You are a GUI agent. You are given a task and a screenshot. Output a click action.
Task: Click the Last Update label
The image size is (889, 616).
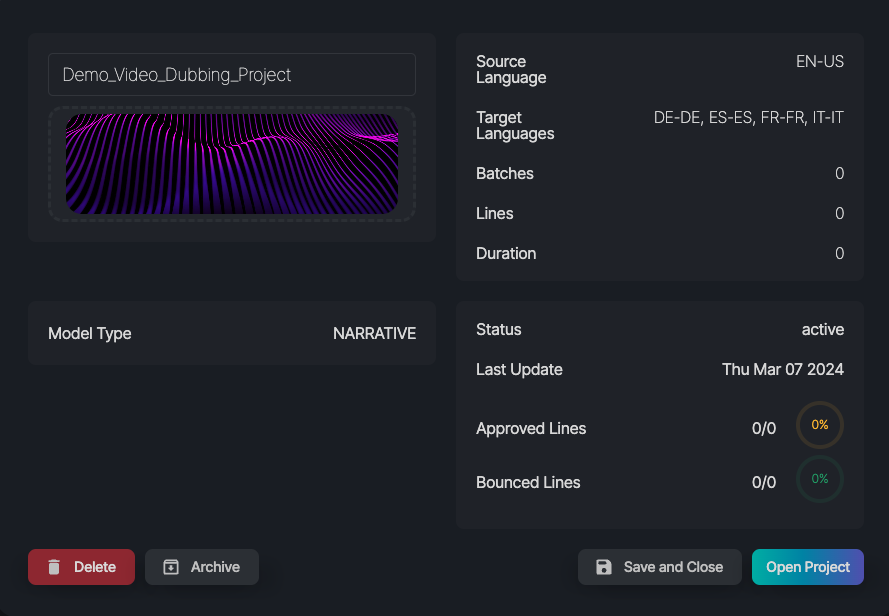519,369
